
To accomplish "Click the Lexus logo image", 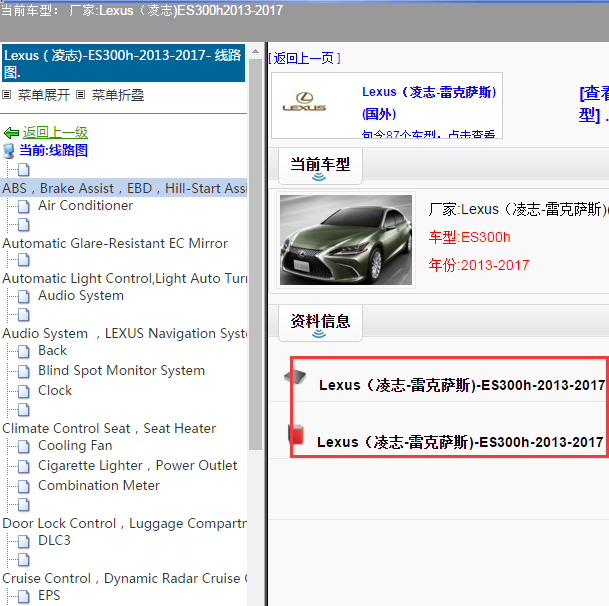I will (304, 102).
